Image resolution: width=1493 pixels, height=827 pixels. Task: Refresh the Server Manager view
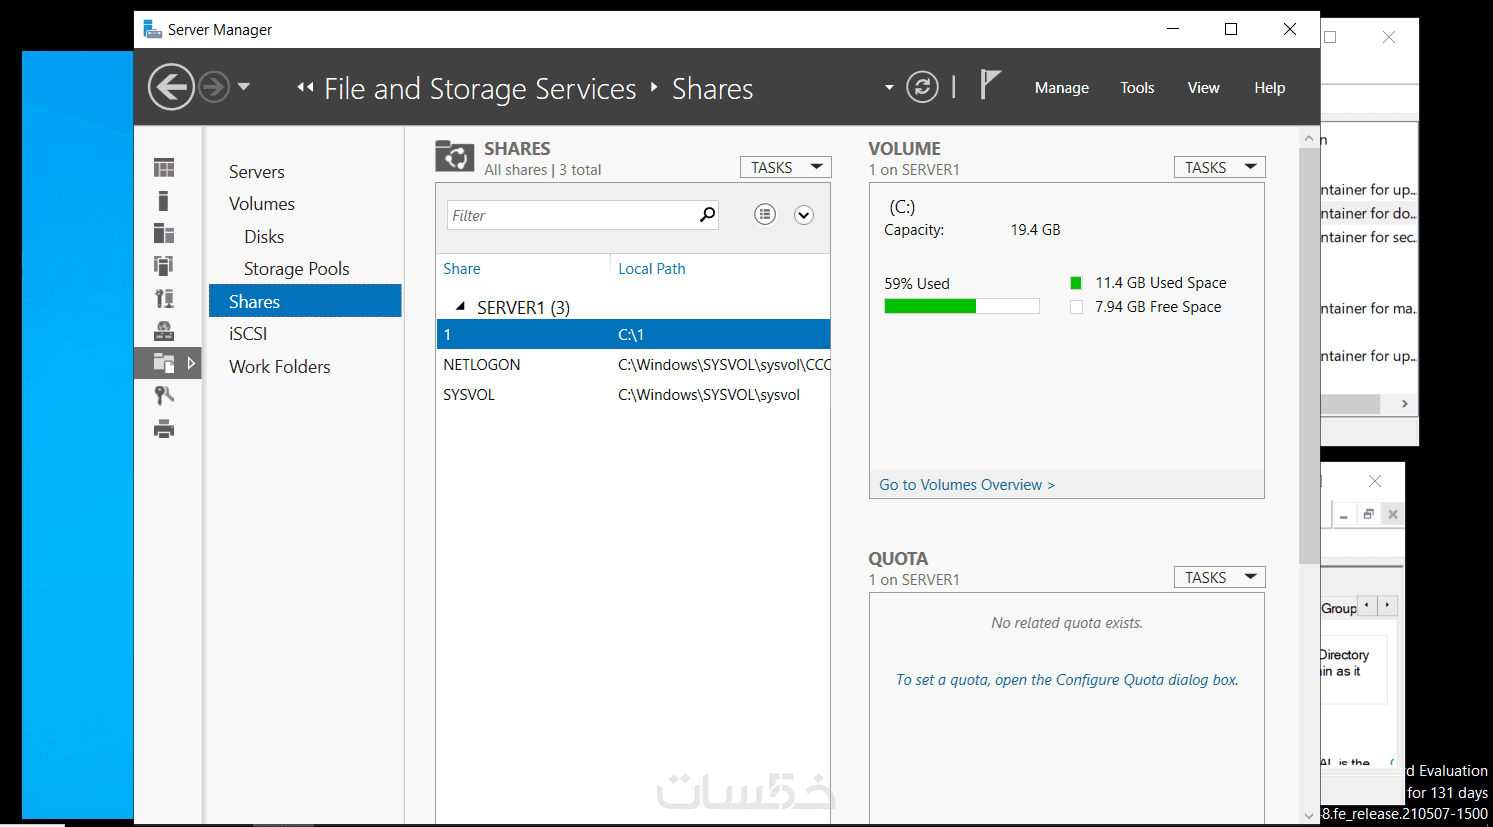922,88
